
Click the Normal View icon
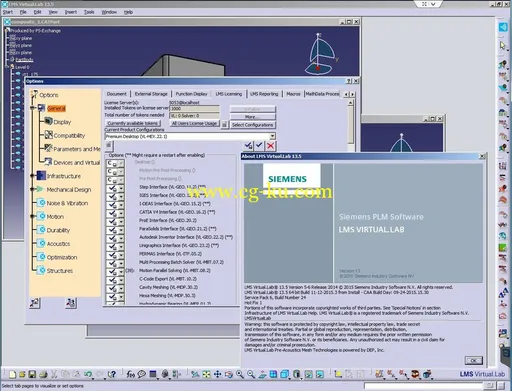(x=262, y=374)
